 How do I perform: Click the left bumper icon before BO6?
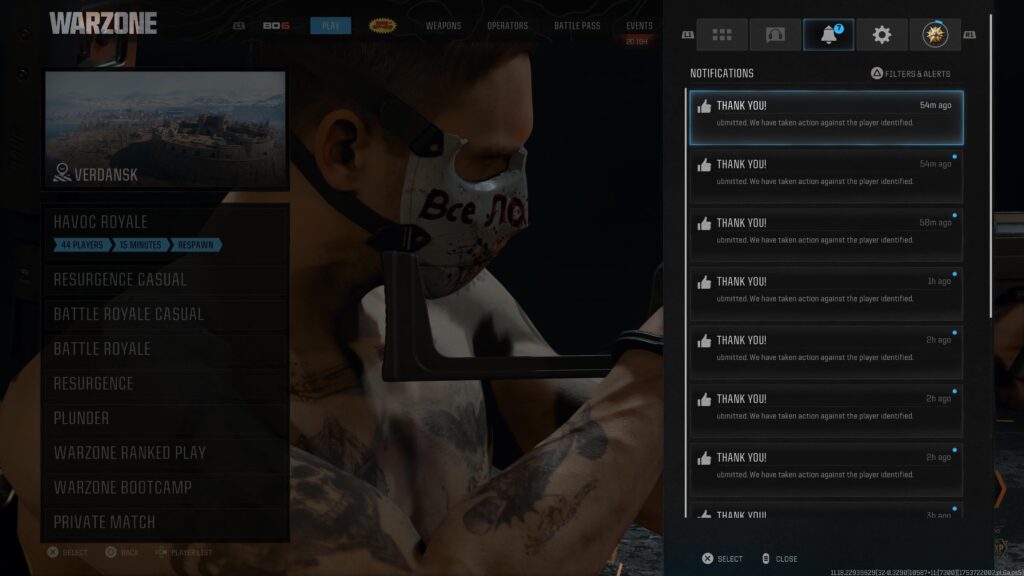[x=239, y=25]
